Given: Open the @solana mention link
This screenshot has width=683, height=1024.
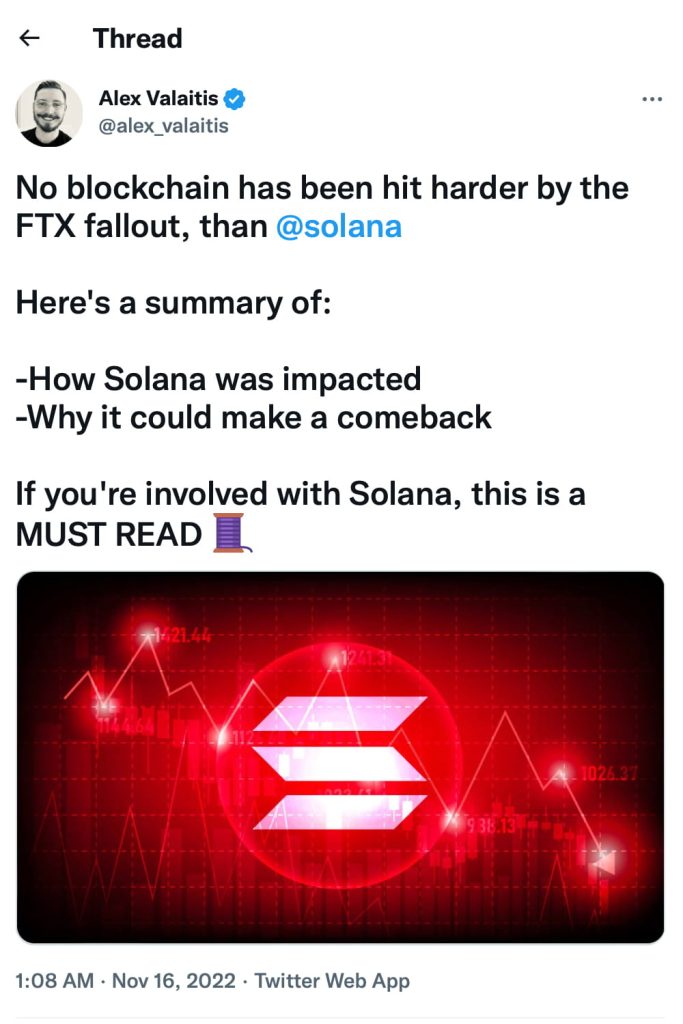Looking at the screenshot, I should coord(339,227).
